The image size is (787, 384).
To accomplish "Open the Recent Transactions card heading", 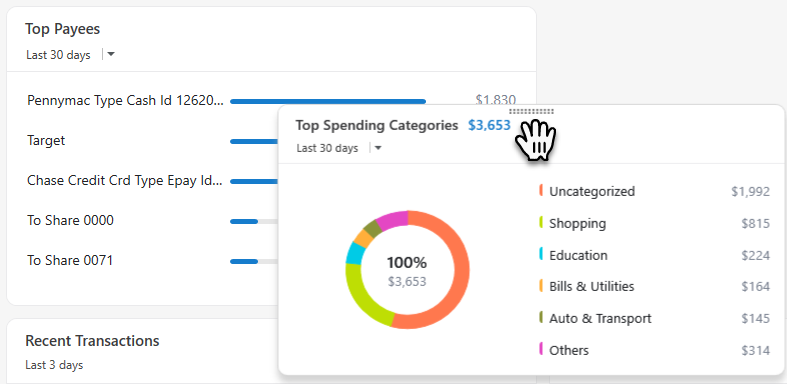I will click(92, 341).
